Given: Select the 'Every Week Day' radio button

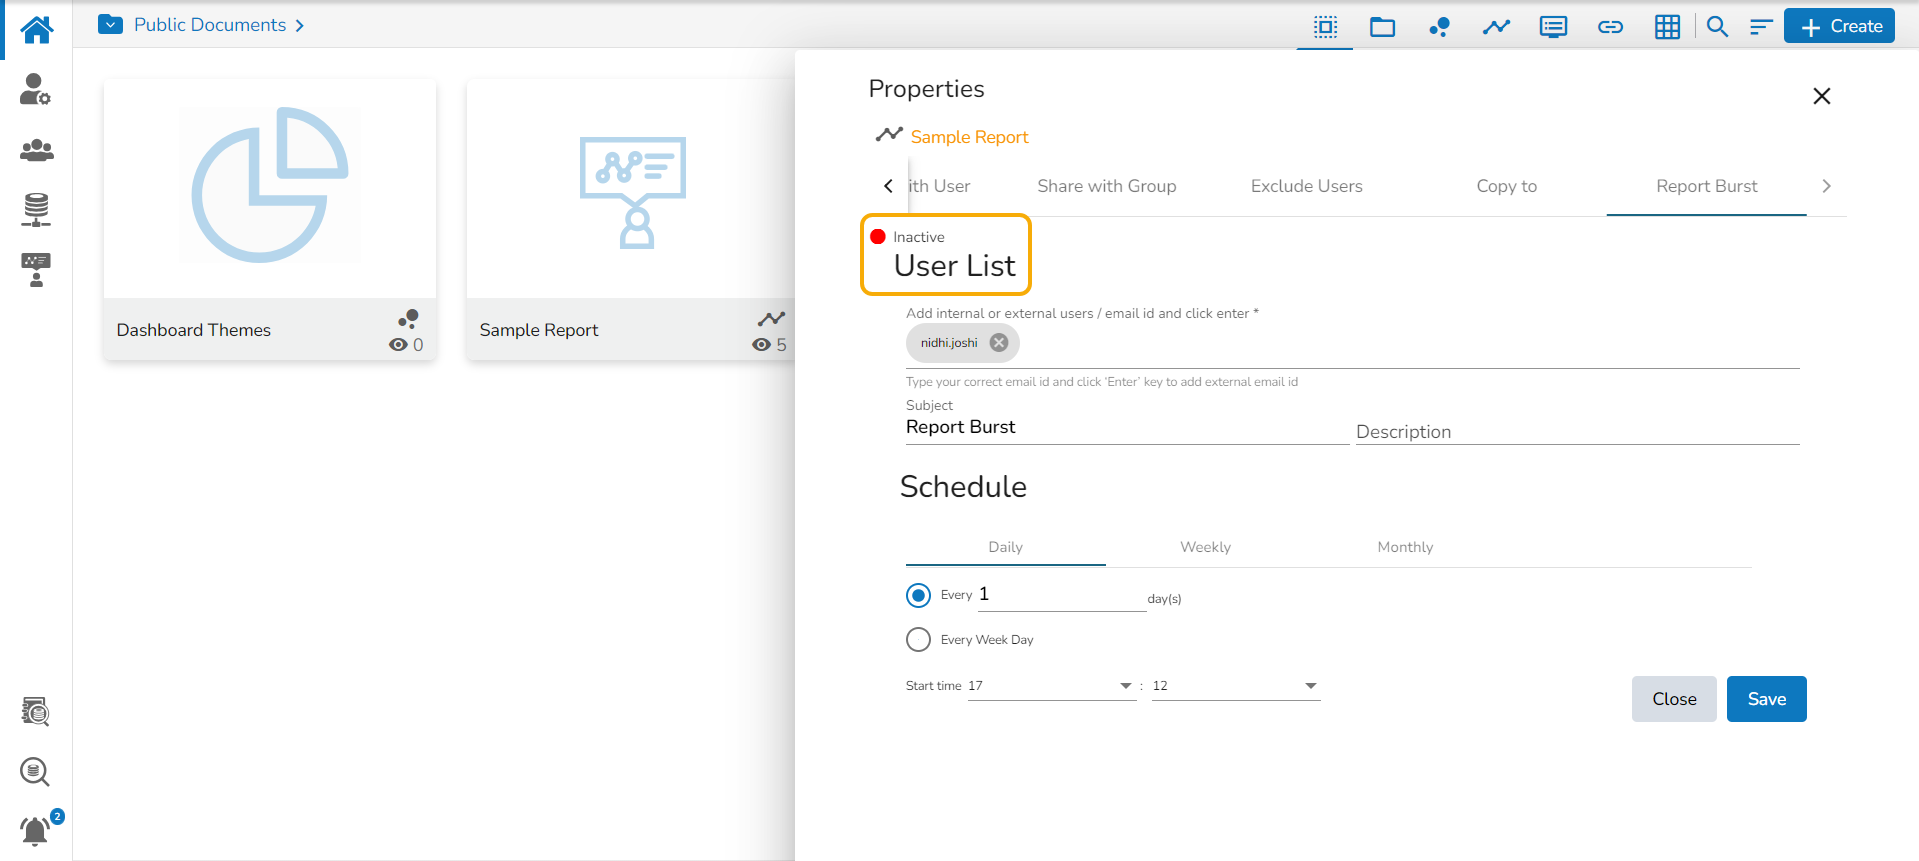Looking at the screenshot, I should (x=918, y=640).
